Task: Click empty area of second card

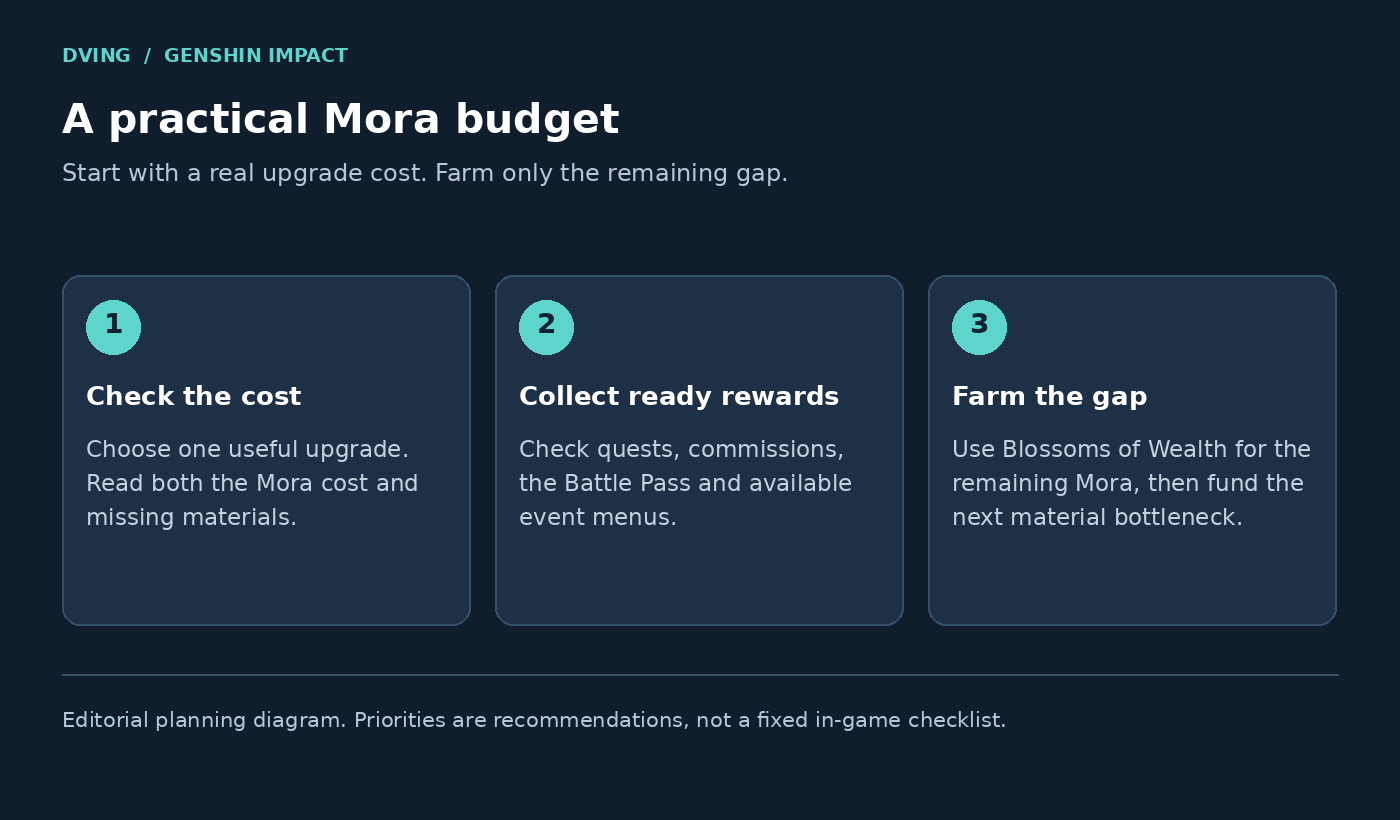Action: tap(699, 580)
